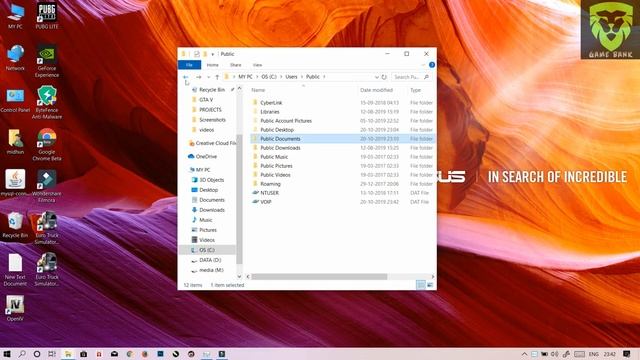
Task: Open the Share ribbon tab
Action: coord(236,65)
